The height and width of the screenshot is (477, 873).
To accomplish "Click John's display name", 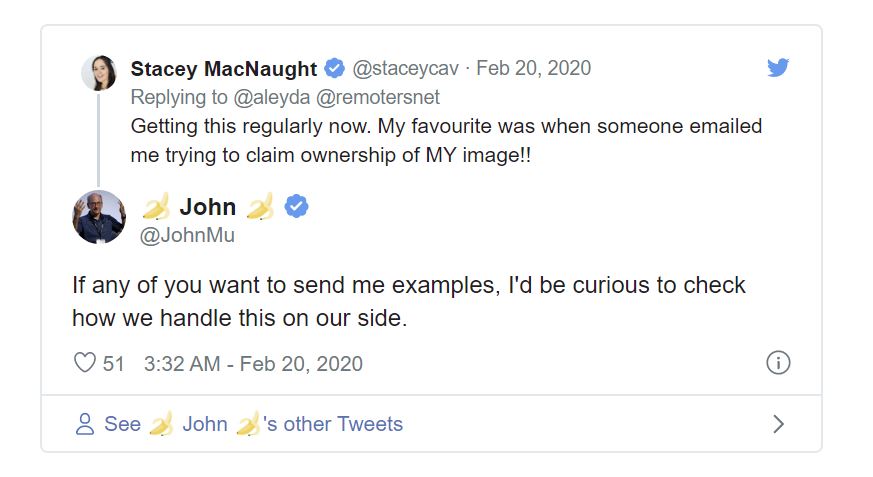I will (x=208, y=206).
